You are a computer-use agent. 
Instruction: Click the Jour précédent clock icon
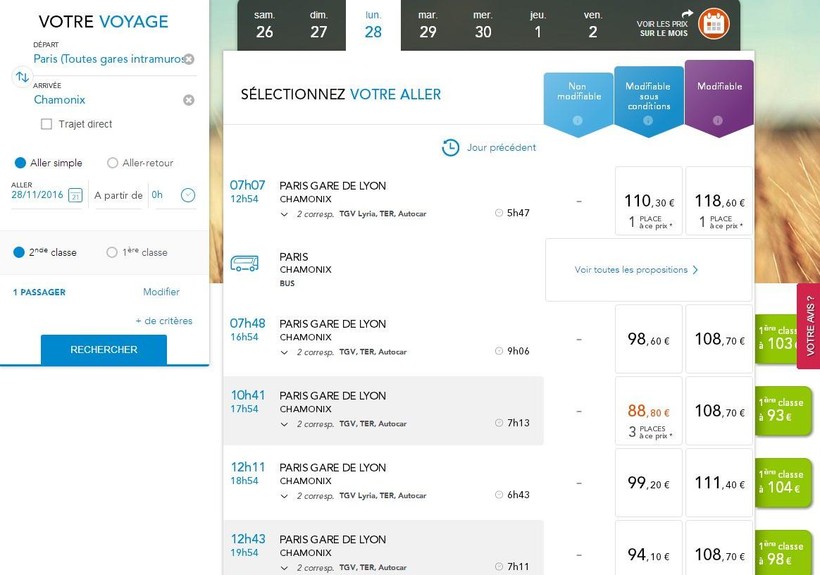click(451, 148)
